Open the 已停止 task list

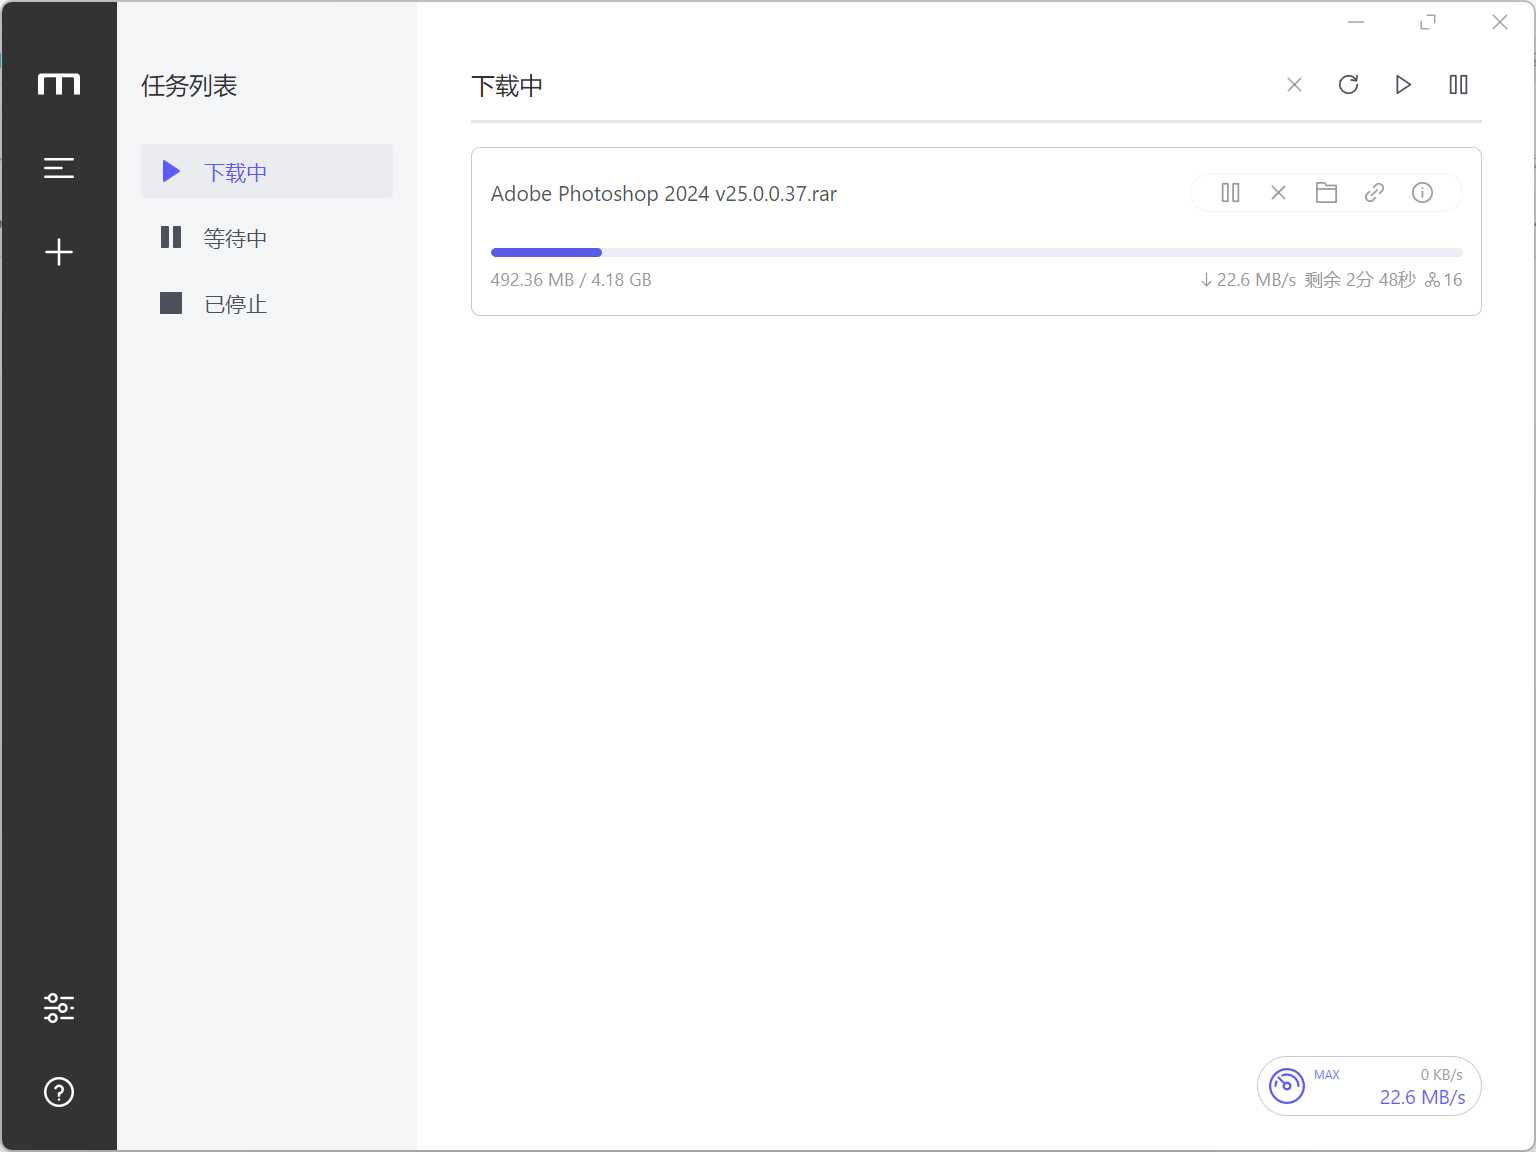(267, 304)
